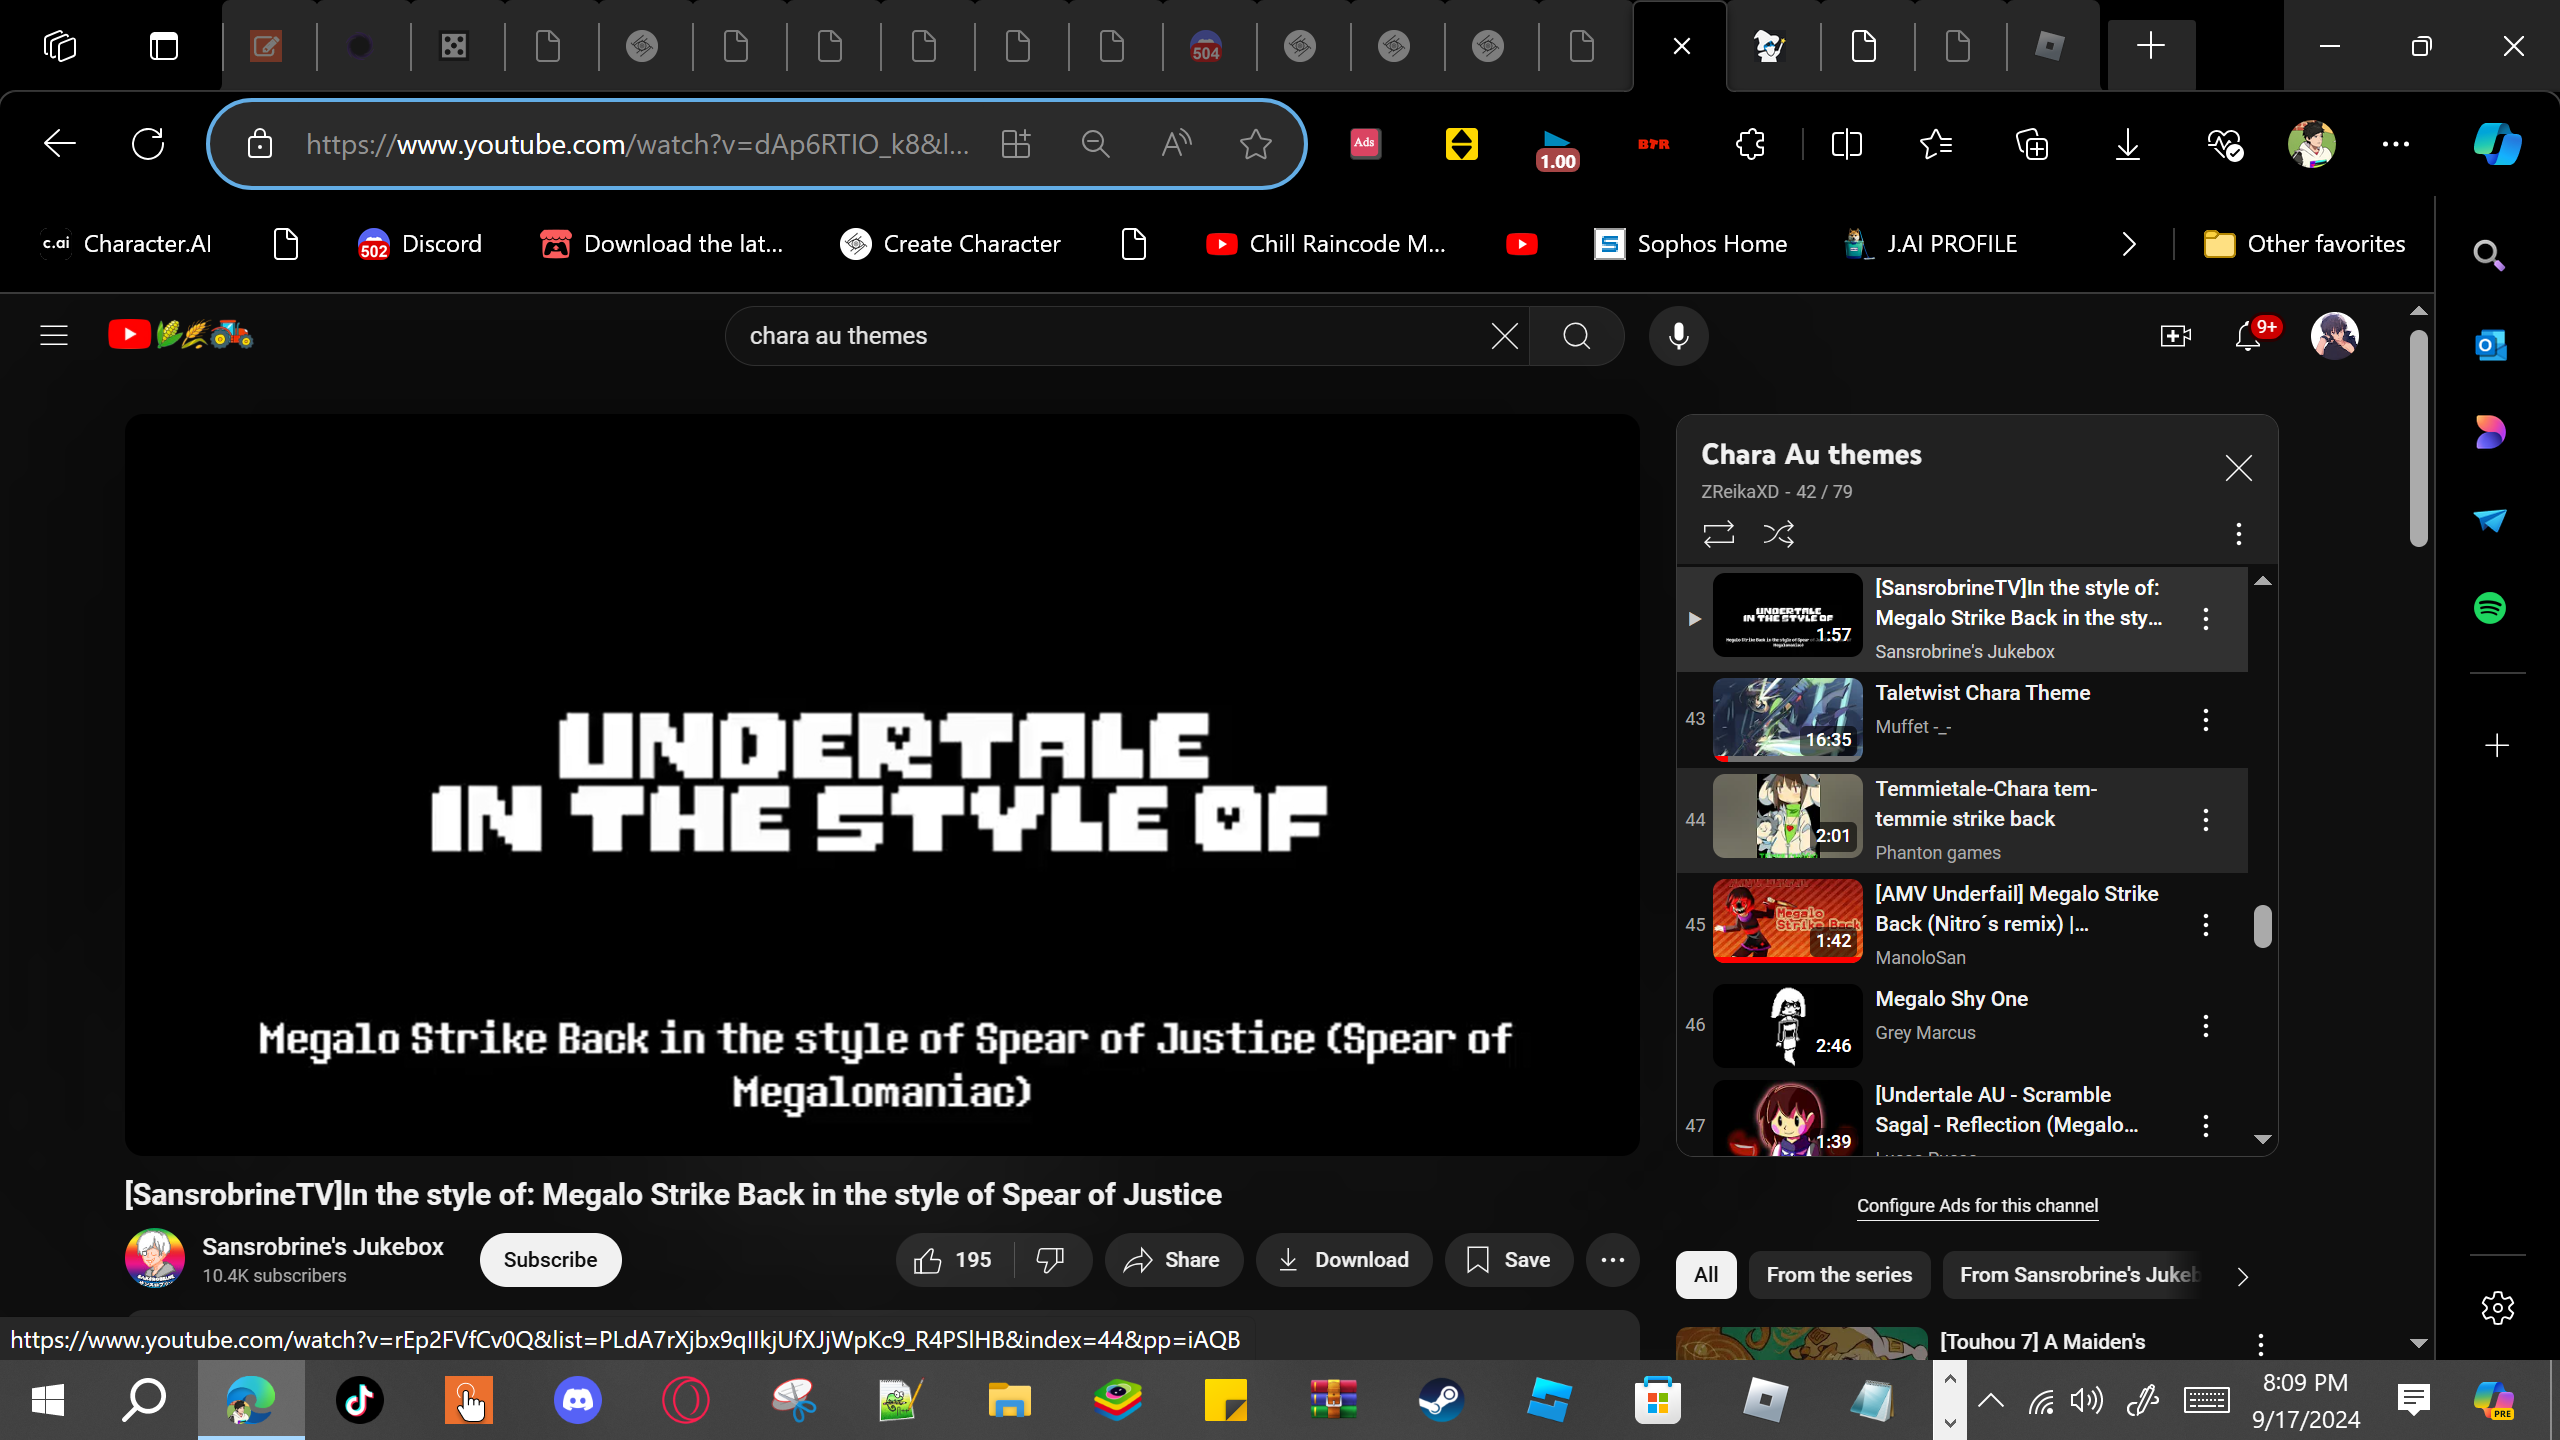Open Edge browser extensions puzzle icon
Viewport: 2560px width, 1440px height.
point(1750,144)
